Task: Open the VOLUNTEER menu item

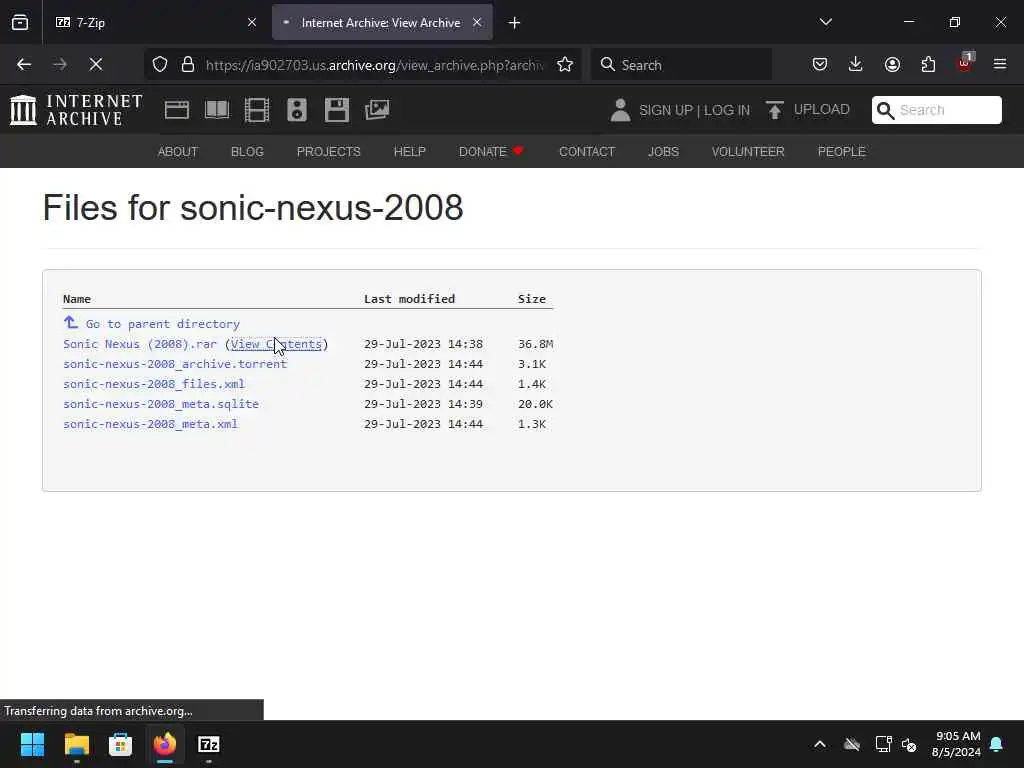Action: tap(748, 152)
